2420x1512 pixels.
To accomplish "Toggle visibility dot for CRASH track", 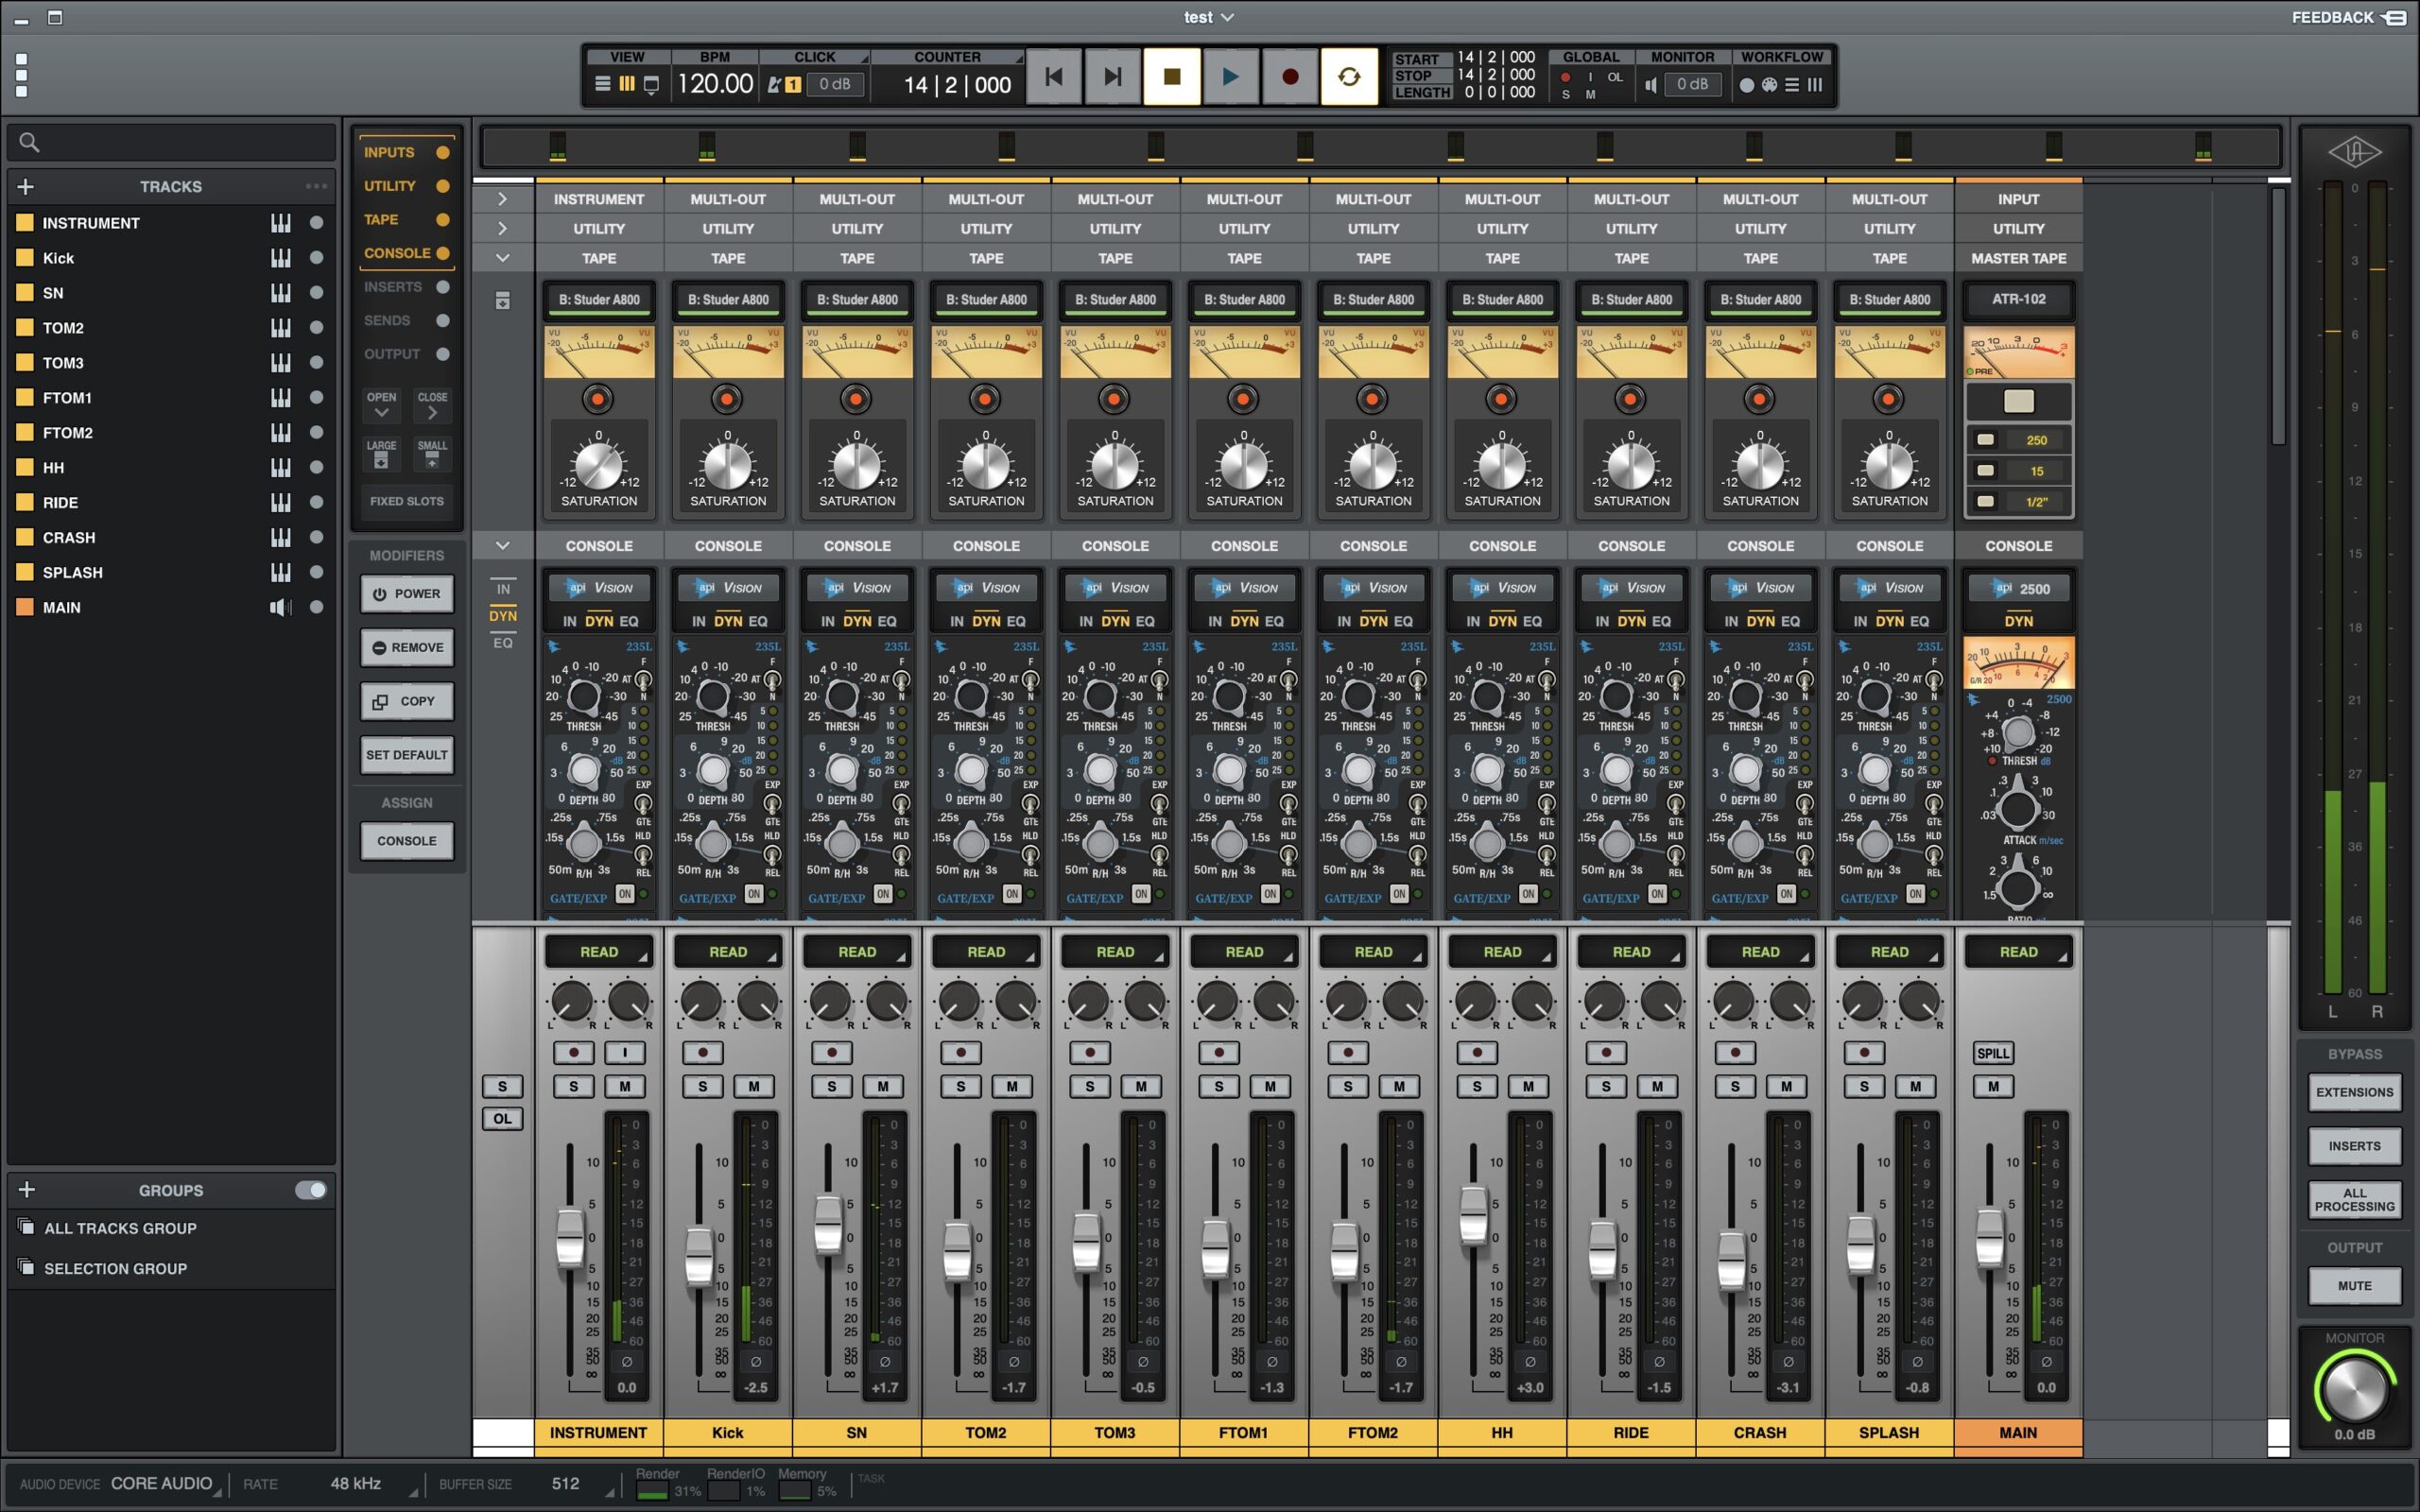I will (317, 537).
